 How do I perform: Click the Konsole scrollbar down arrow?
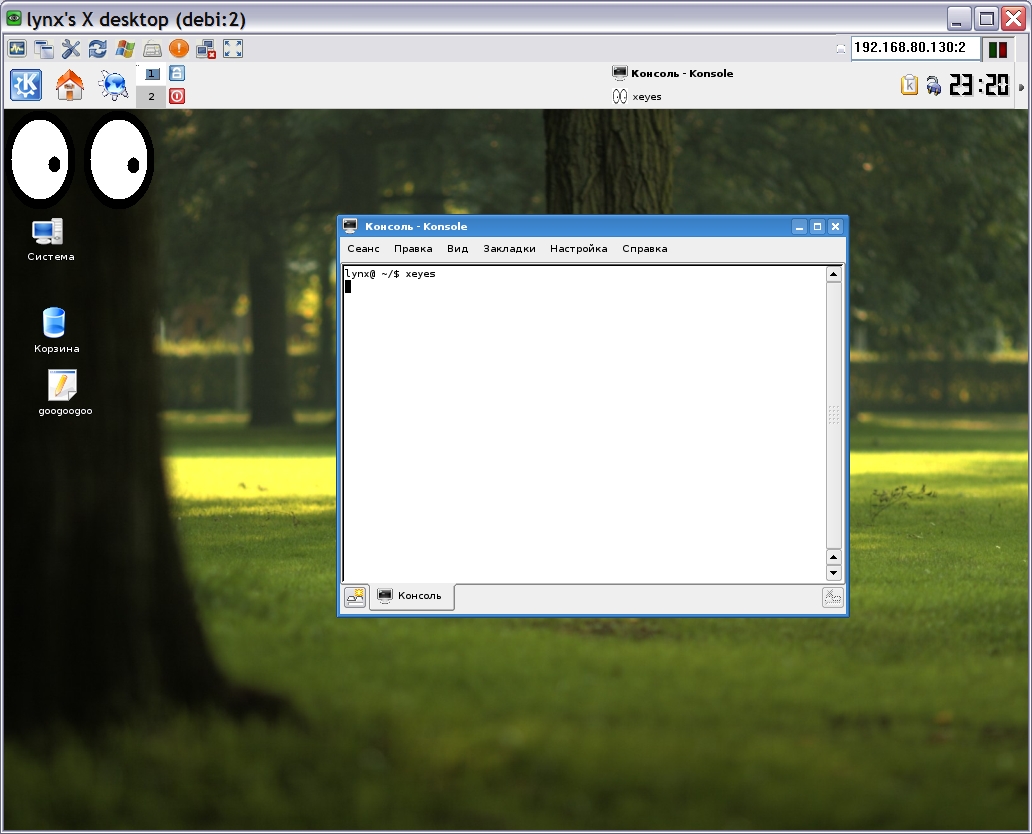(x=834, y=573)
